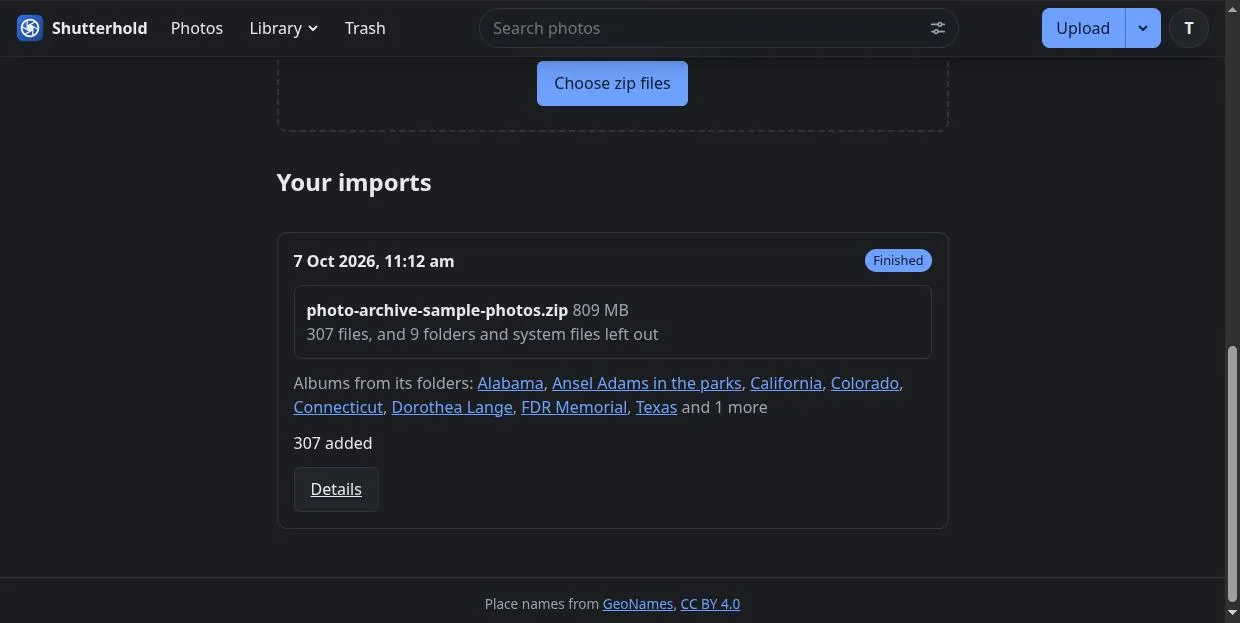Open the Alabama album link
This screenshot has width=1240, height=623.
pyautogui.click(x=510, y=383)
